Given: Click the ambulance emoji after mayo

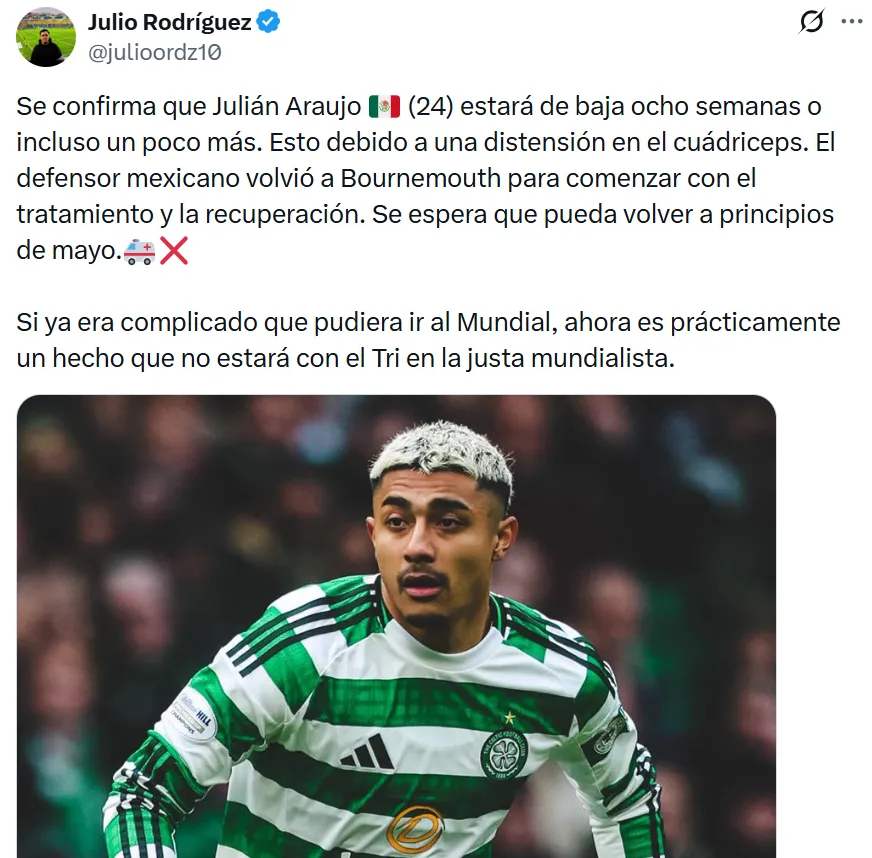Looking at the screenshot, I should tap(139, 251).
